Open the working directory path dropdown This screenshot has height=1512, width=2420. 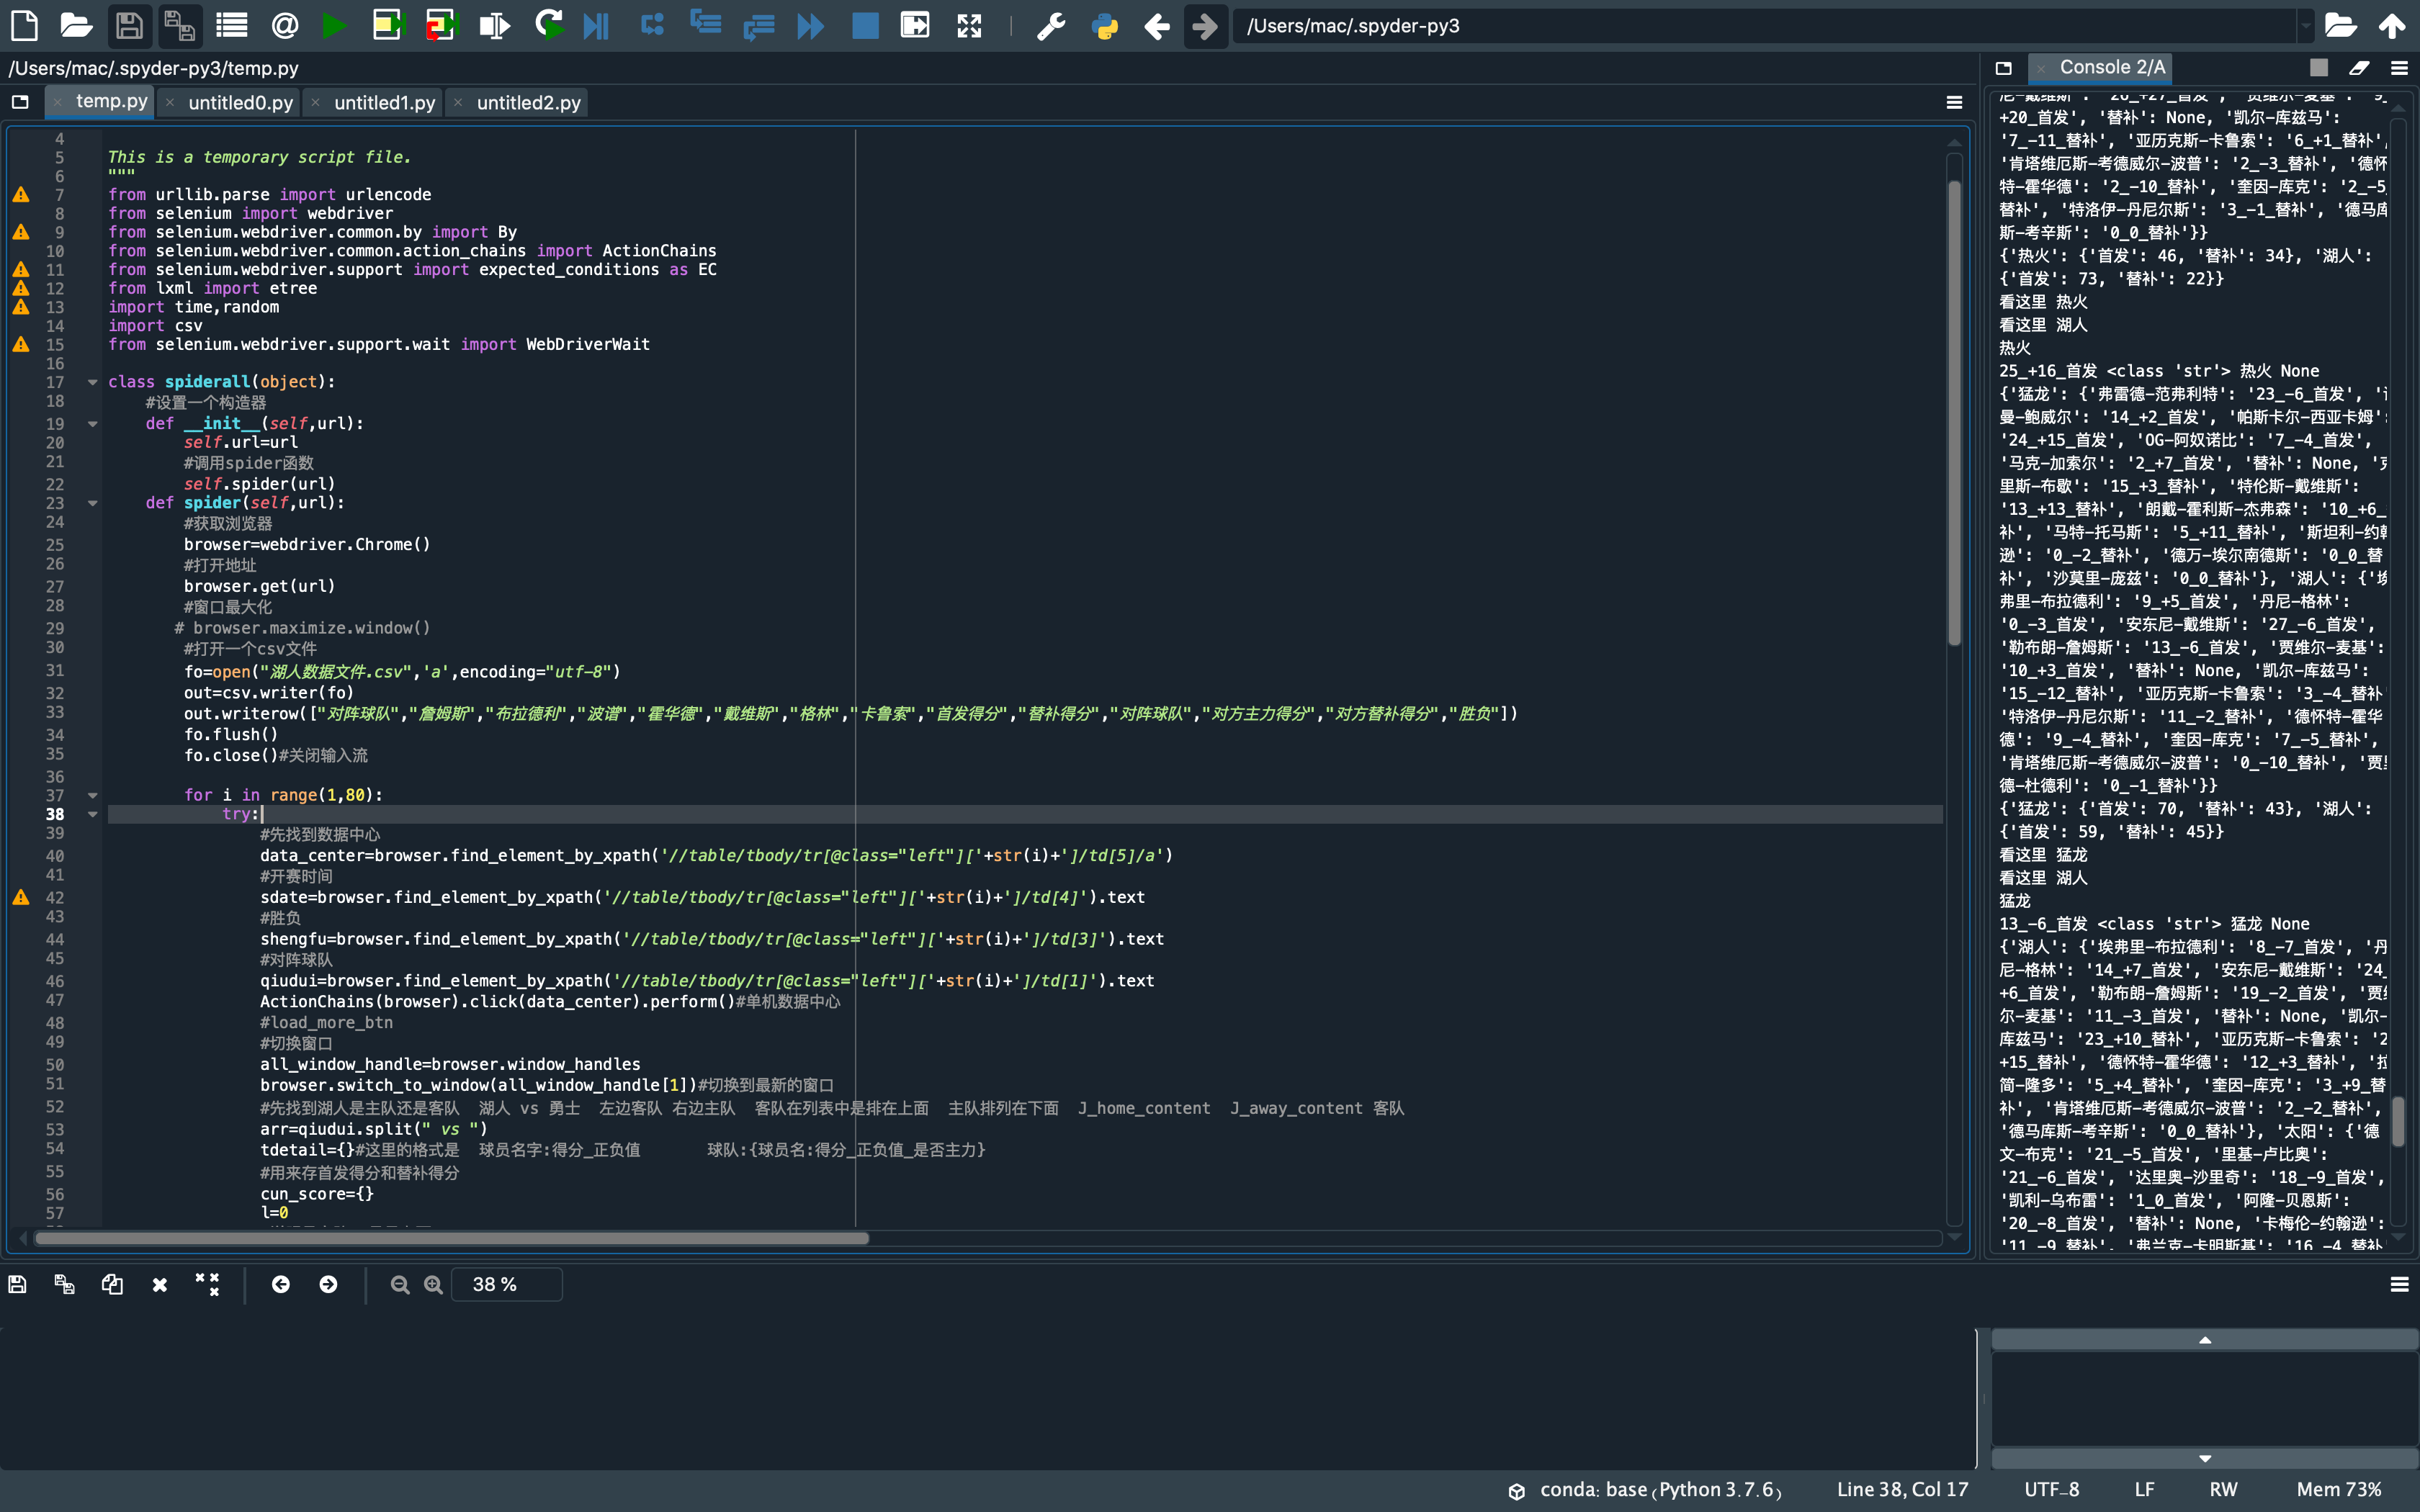coord(2305,26)
